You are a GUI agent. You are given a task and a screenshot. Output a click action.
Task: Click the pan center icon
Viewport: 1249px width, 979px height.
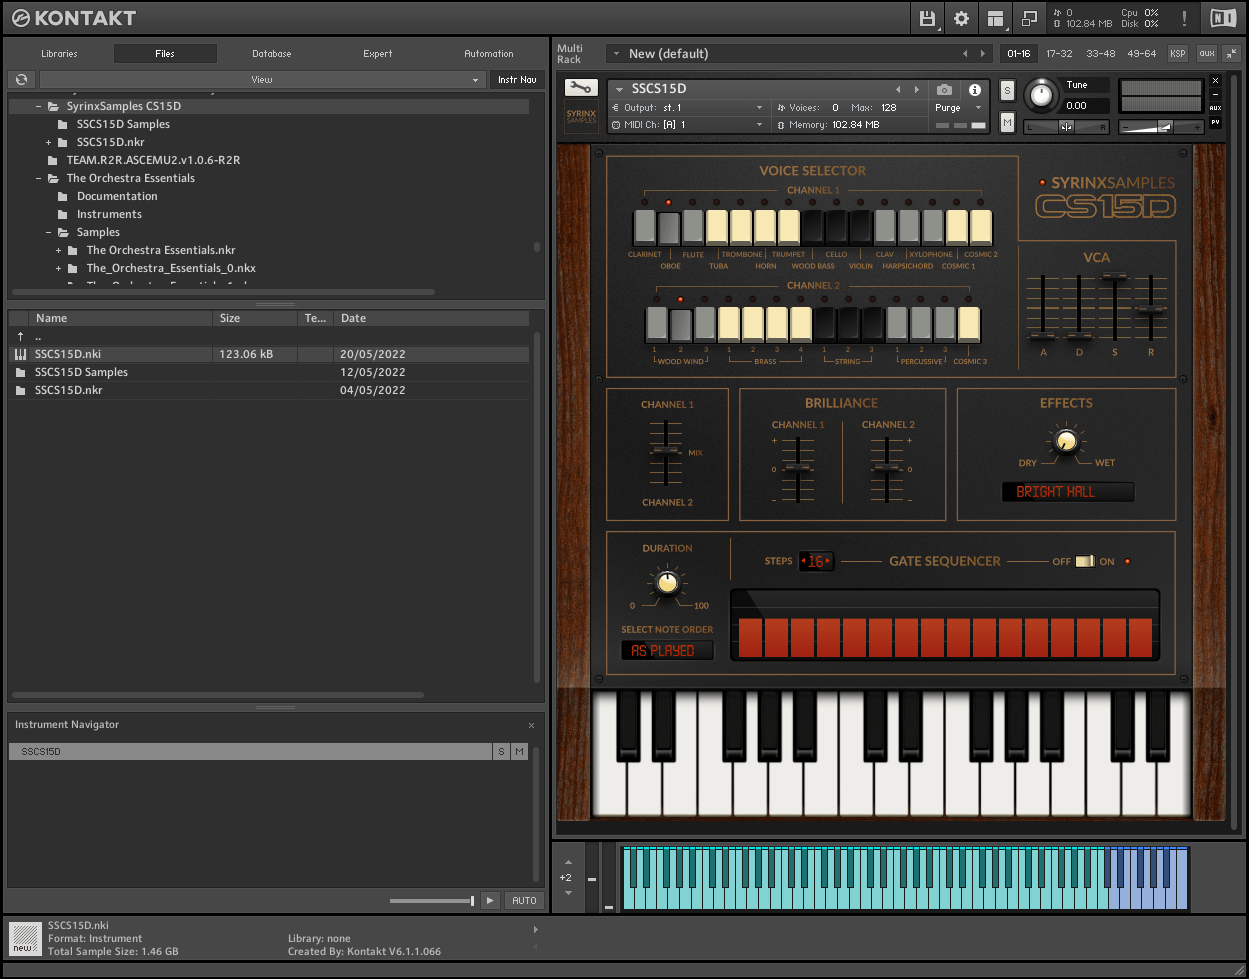(x=1066, y=127)
